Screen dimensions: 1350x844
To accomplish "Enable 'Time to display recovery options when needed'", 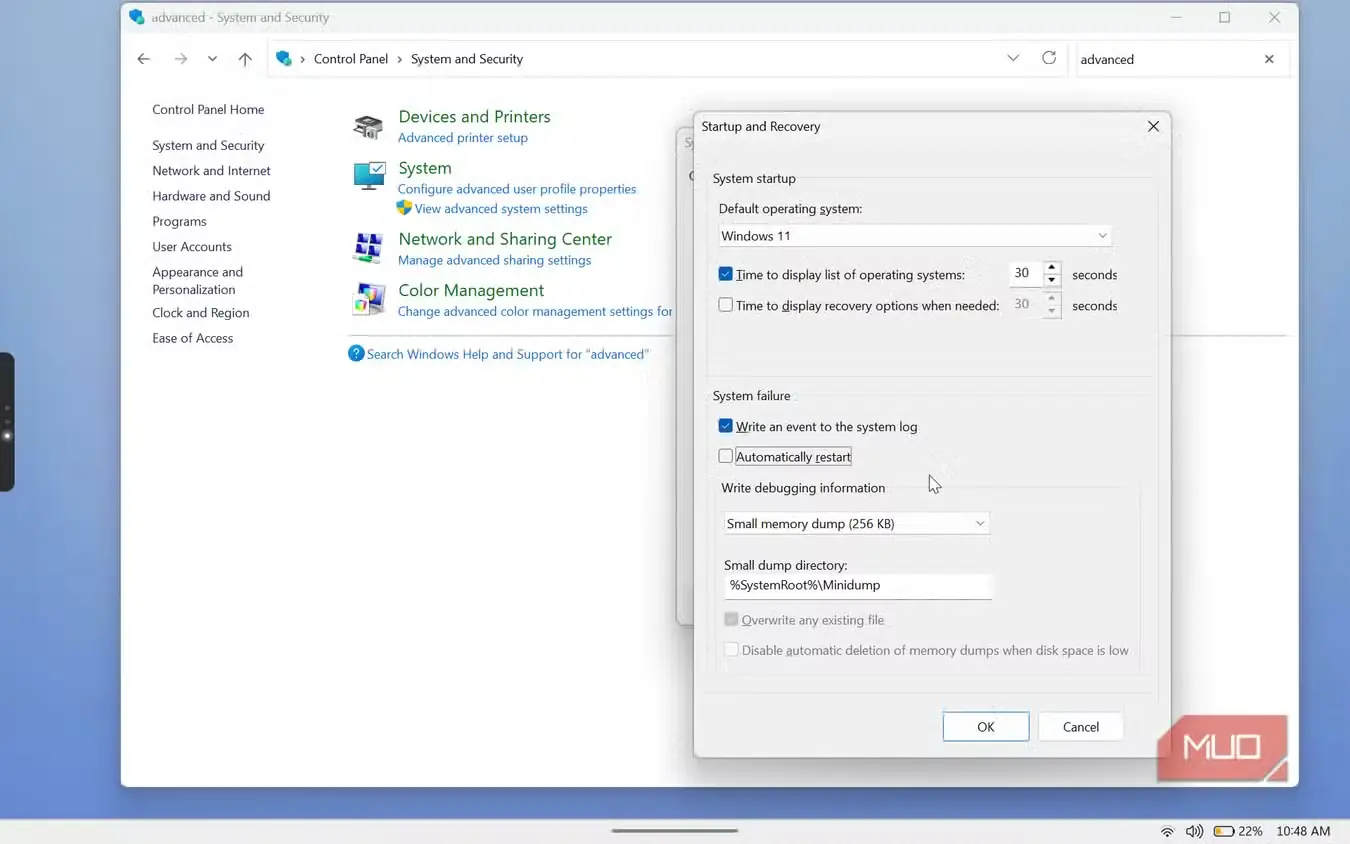I will point(726,305).
